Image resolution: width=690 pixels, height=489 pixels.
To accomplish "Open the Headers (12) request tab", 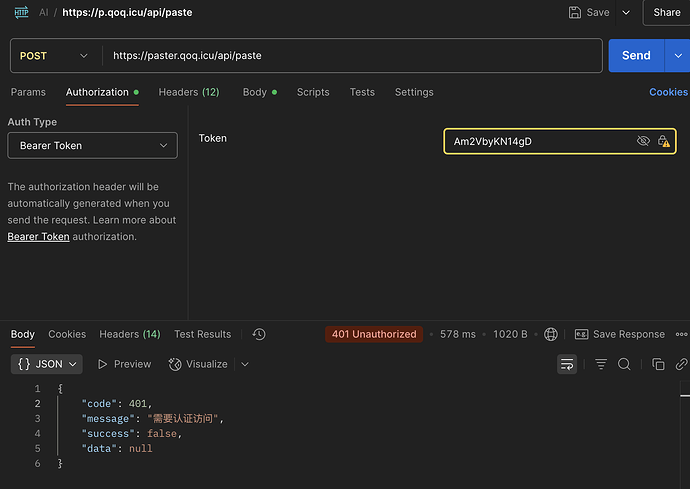I will [189, 92].
